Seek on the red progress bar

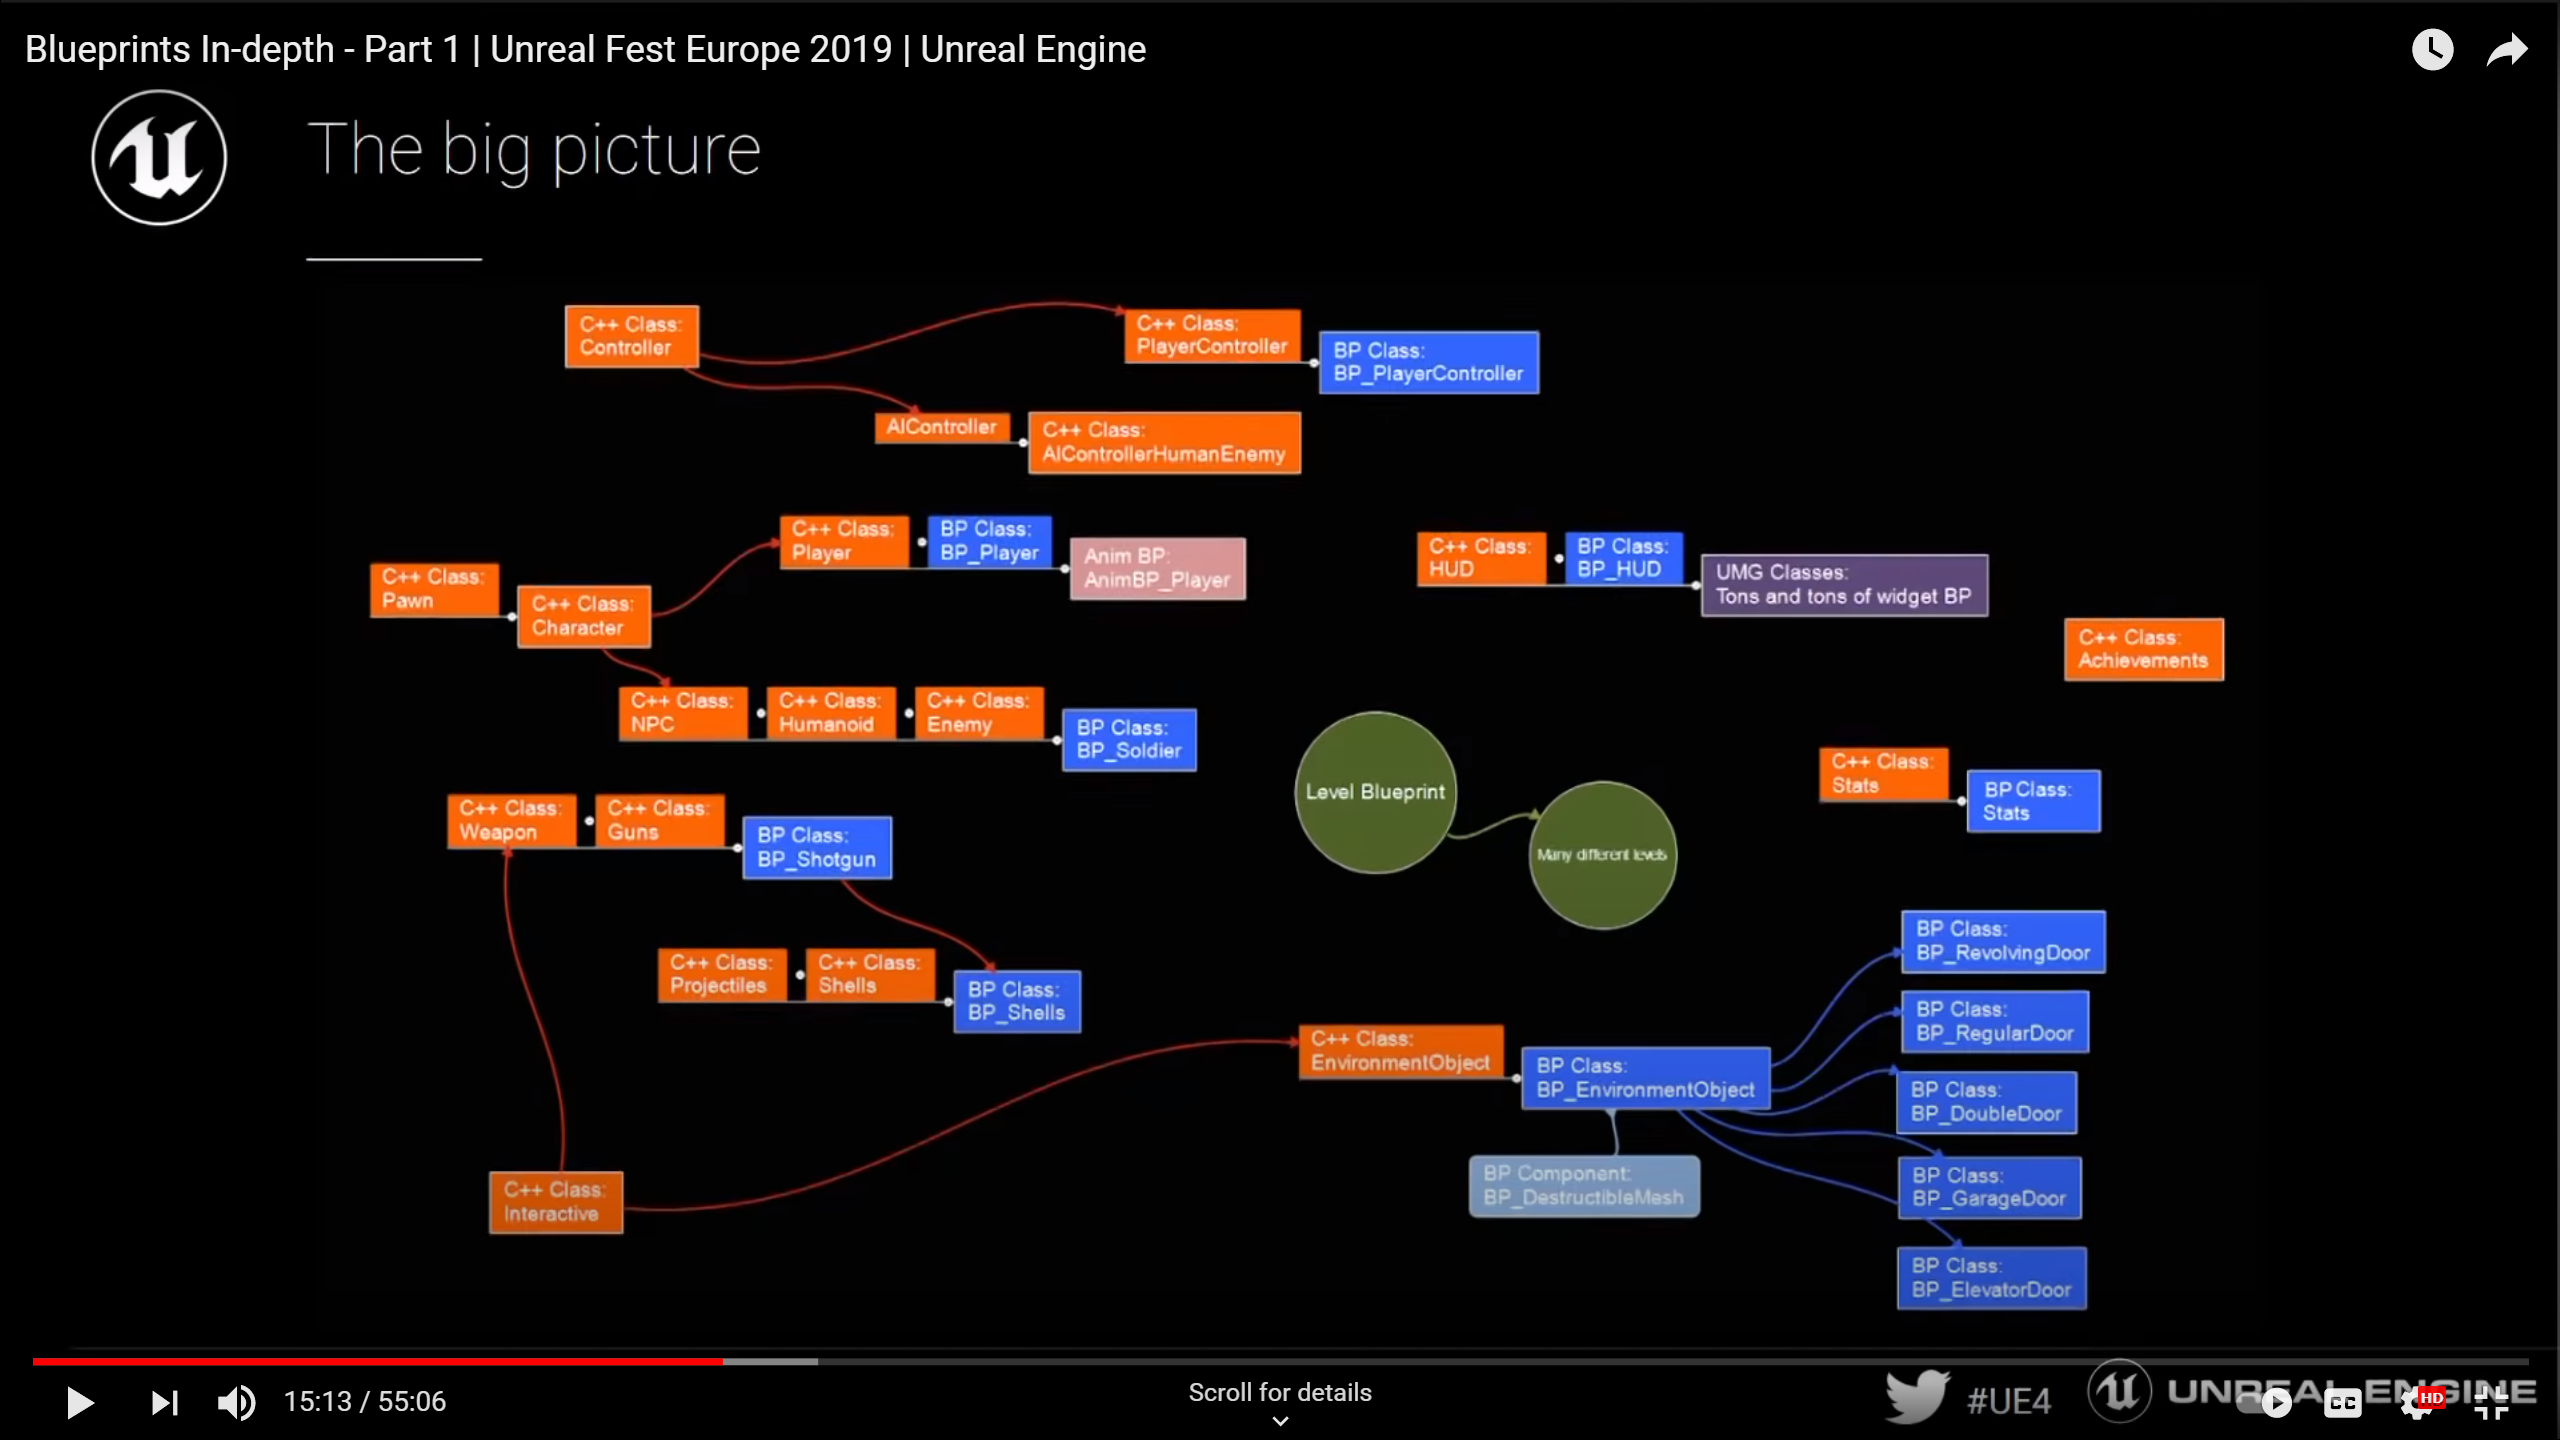380,1361
